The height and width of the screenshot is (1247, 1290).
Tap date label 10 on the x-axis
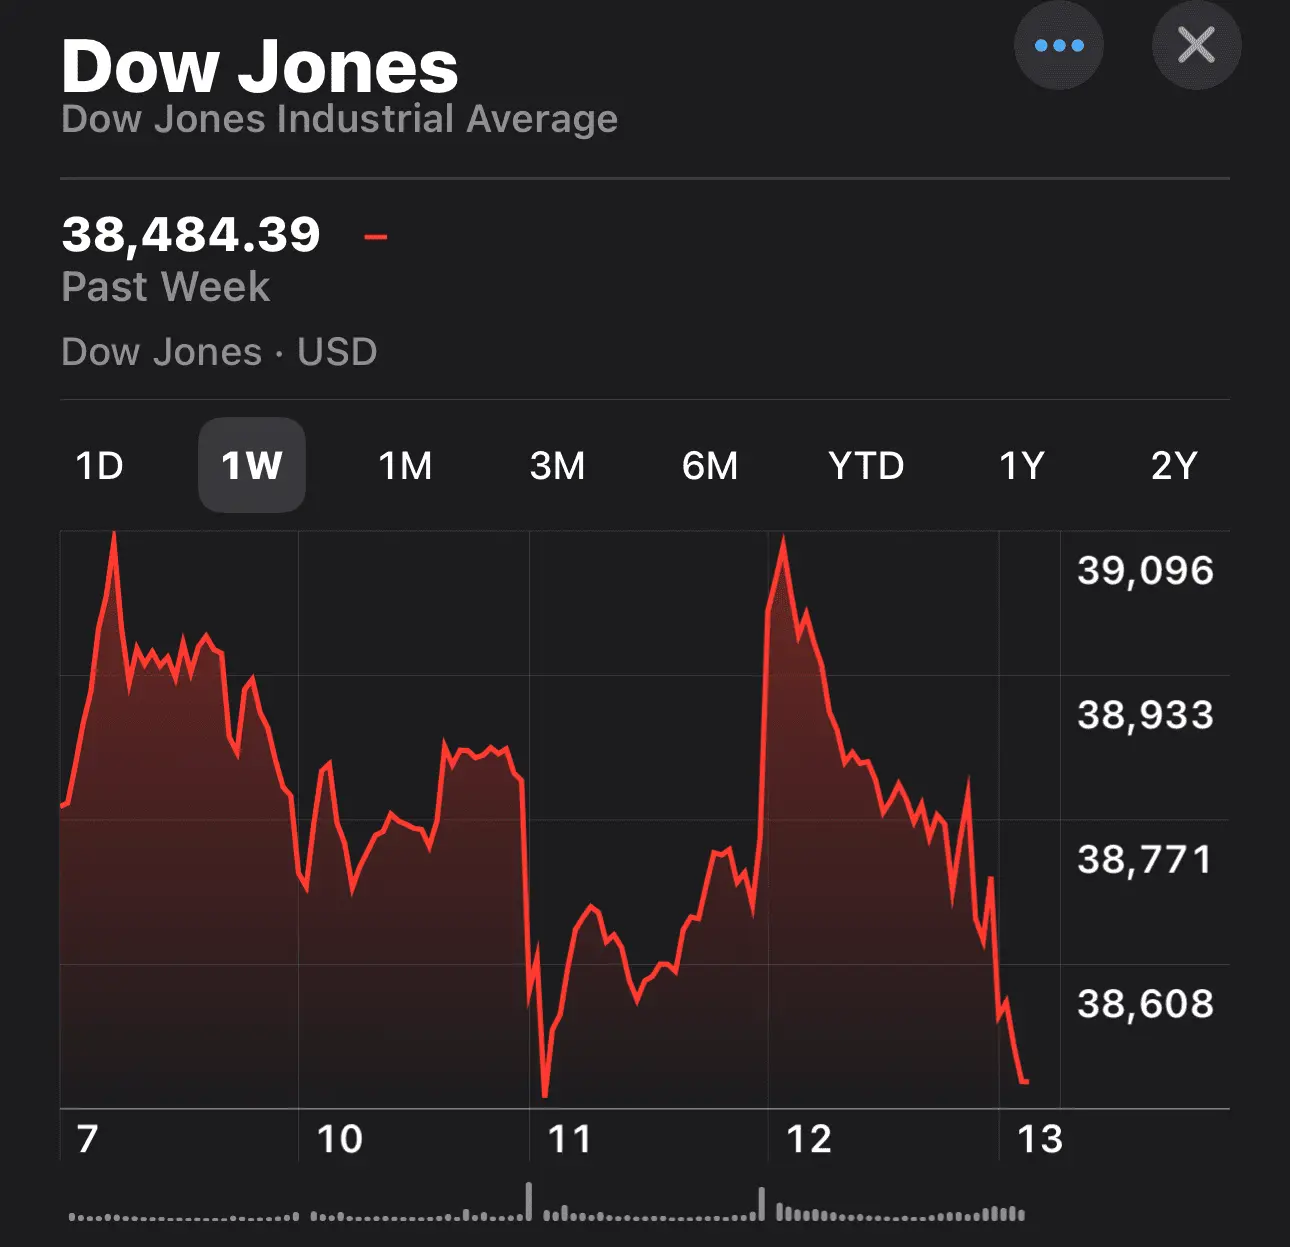[x=339, y=1139]
